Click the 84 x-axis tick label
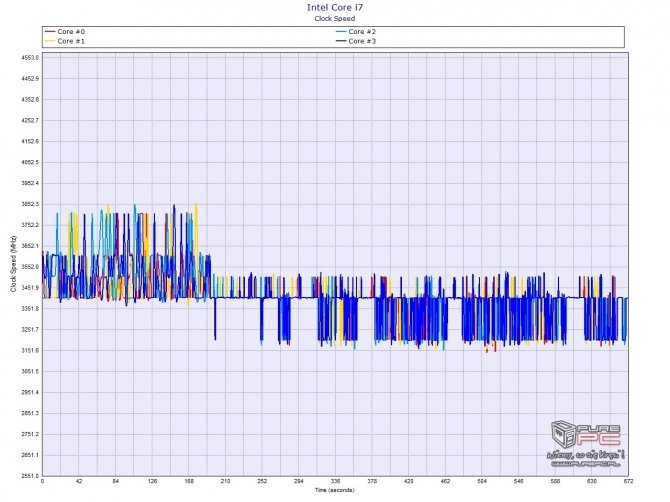Viewport: 670px width, 502px height. 115,481
